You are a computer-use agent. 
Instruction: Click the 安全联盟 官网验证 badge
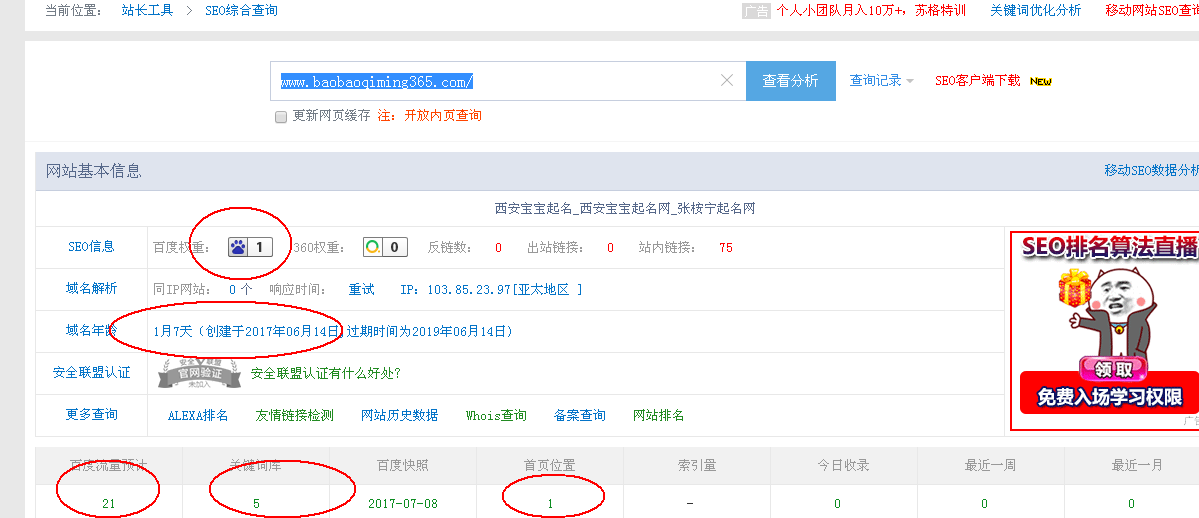[200, 373]
